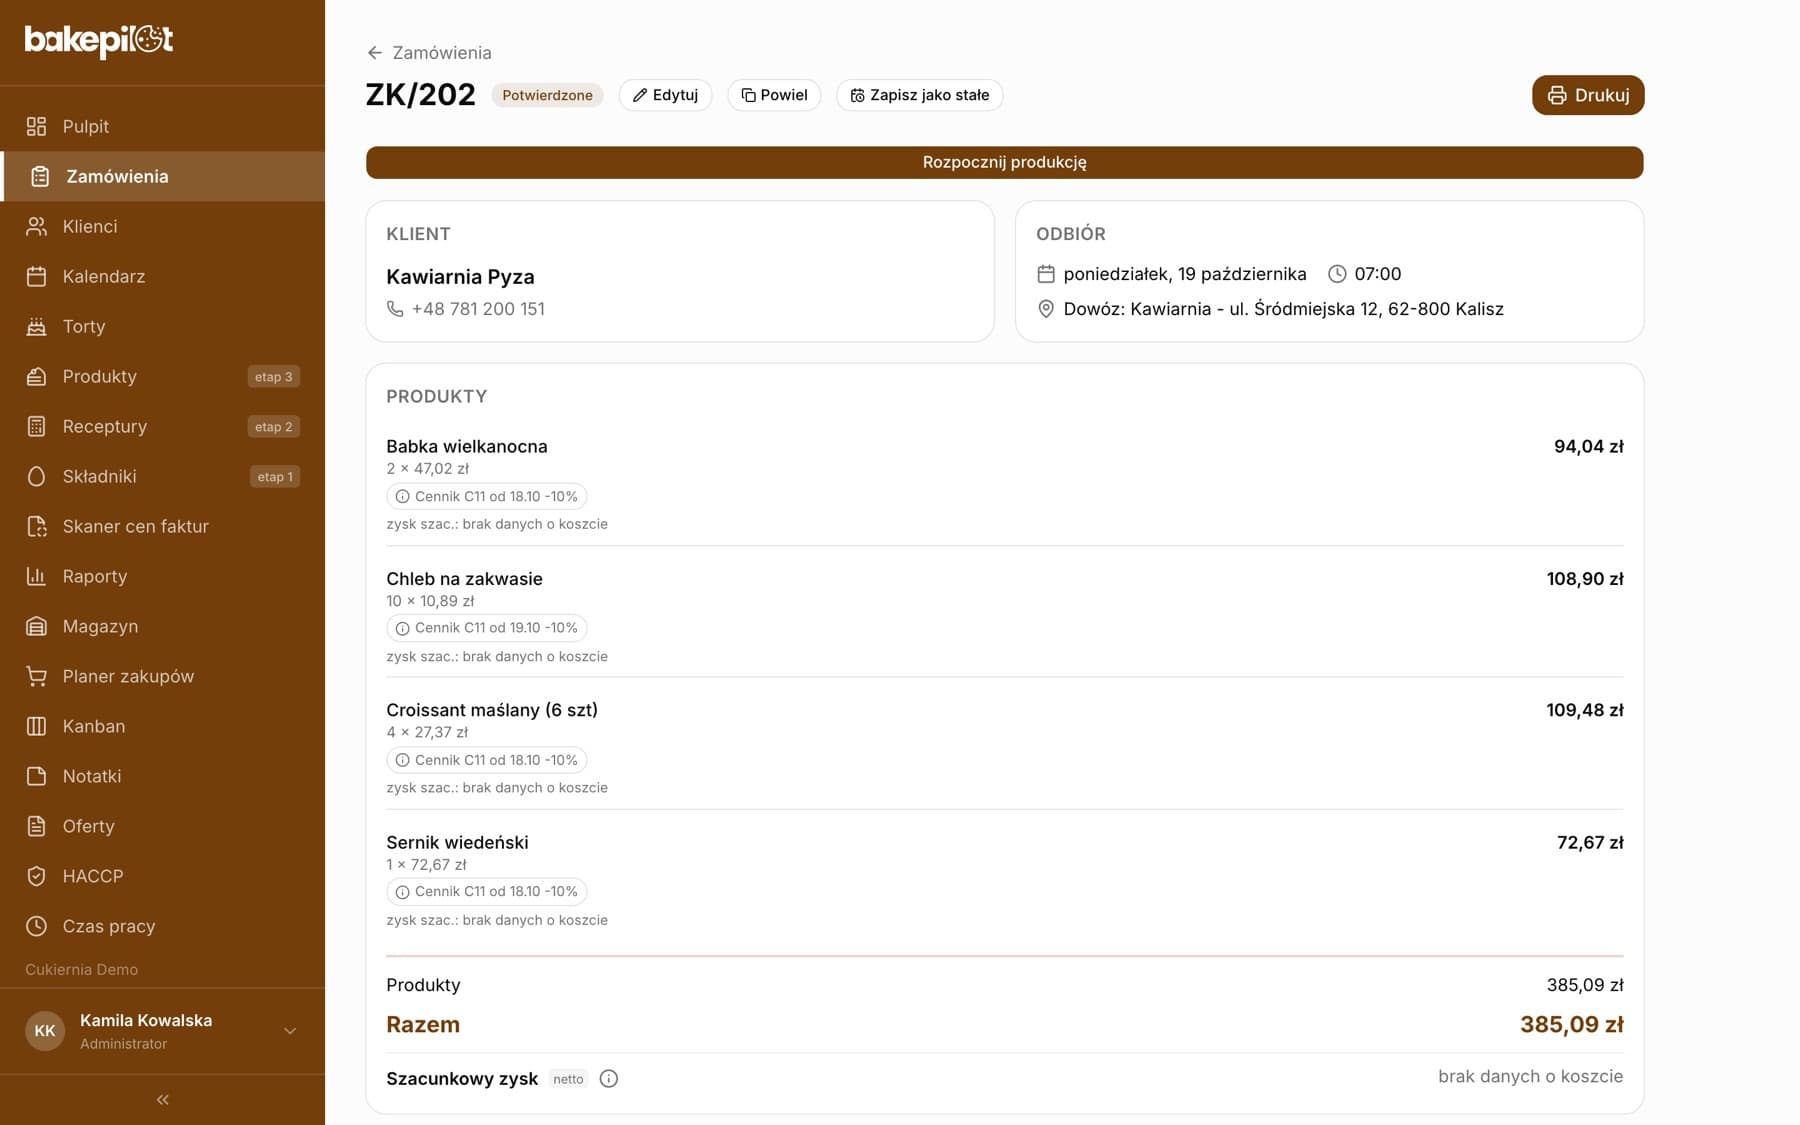Click pickup date poniedziałek, 19 października
Viewport: 1800px width, 1125px height.
click(1184, 274)
